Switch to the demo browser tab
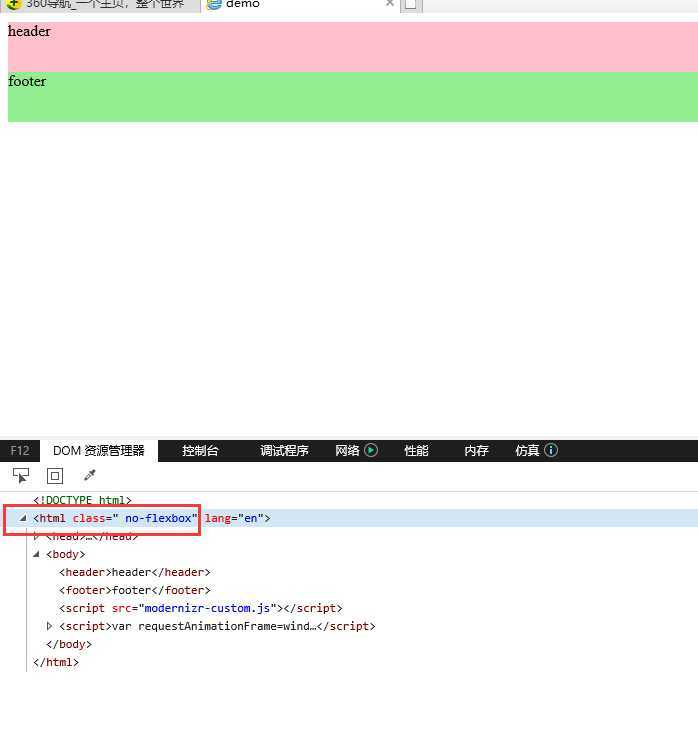Image resolution: width=698 pixels, height=731 pixels. (301, 5)
